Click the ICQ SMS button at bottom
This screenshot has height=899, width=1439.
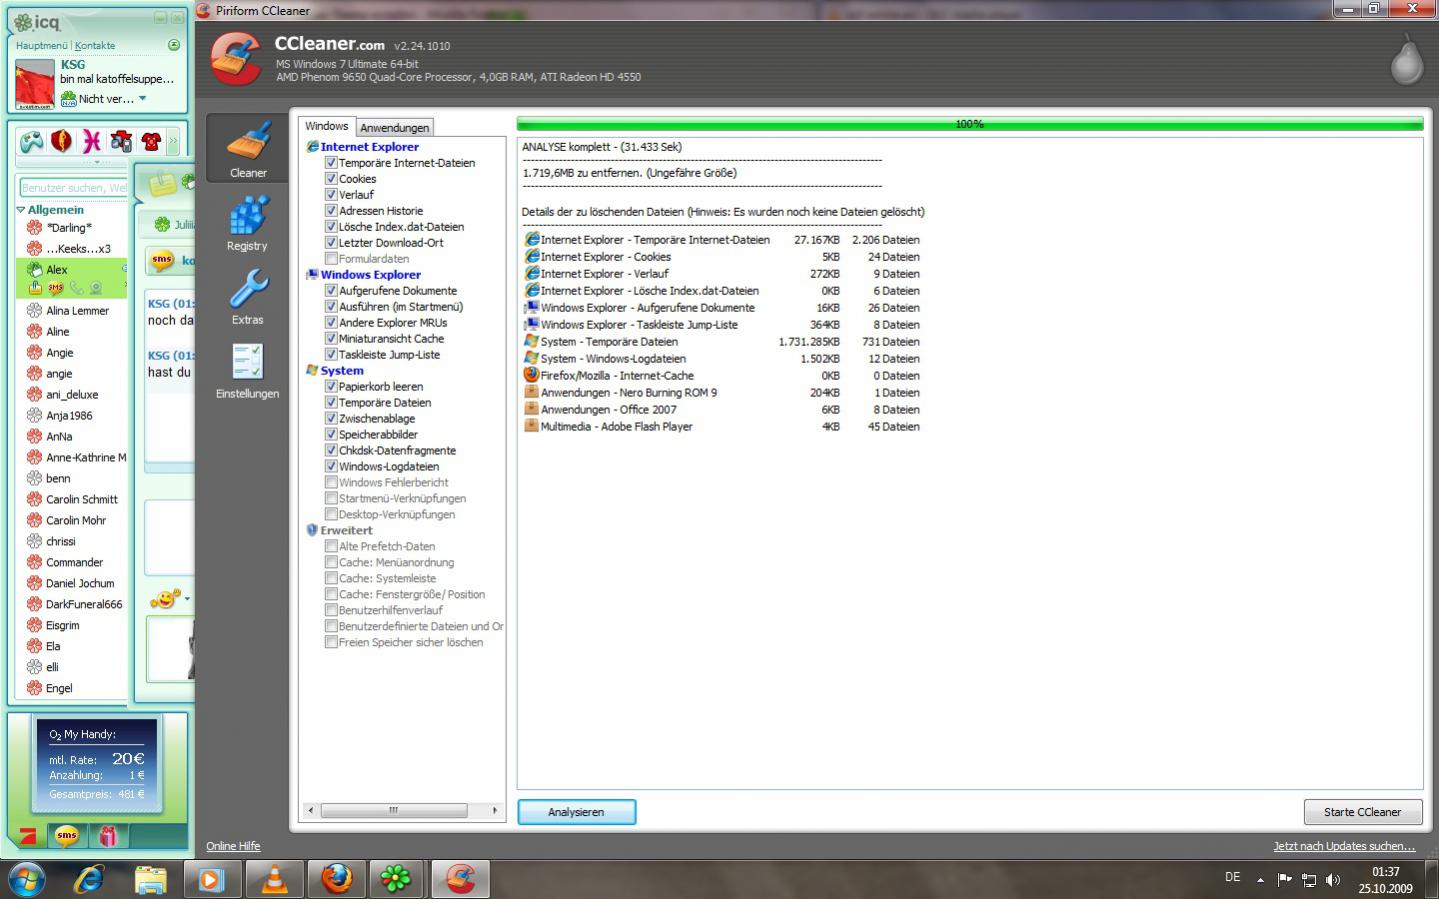(x=67, y=835)
